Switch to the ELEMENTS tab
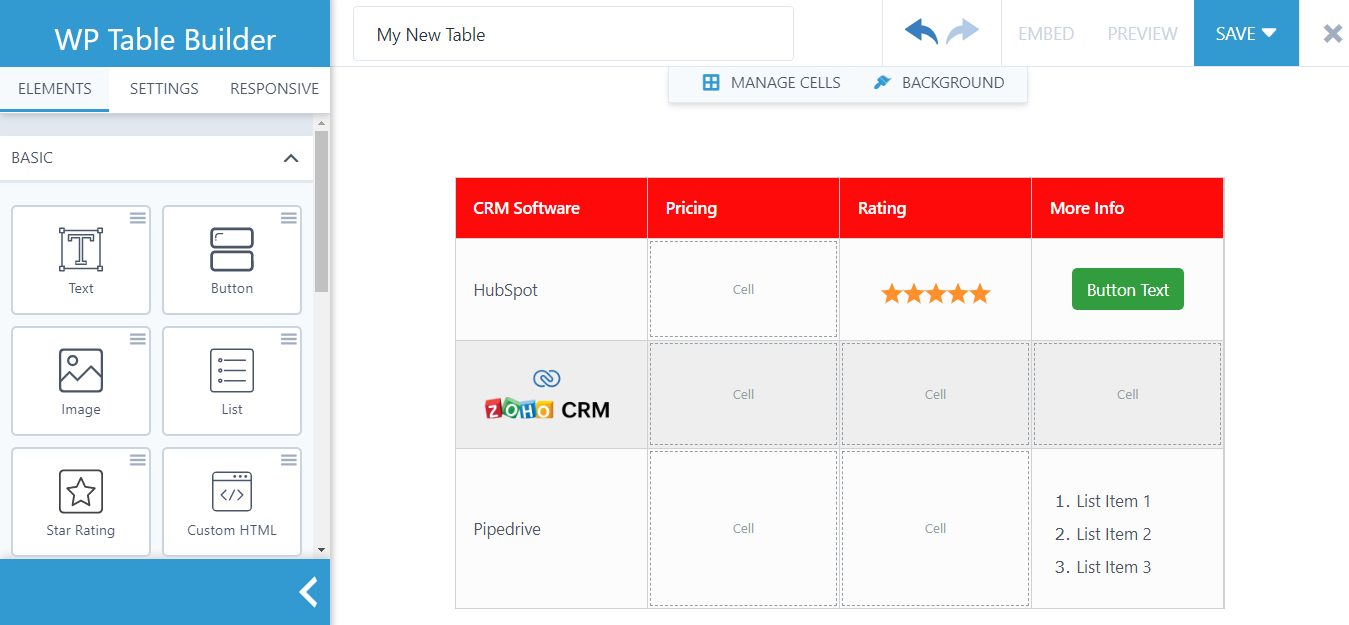The image size is (1349, 625). 55,89
